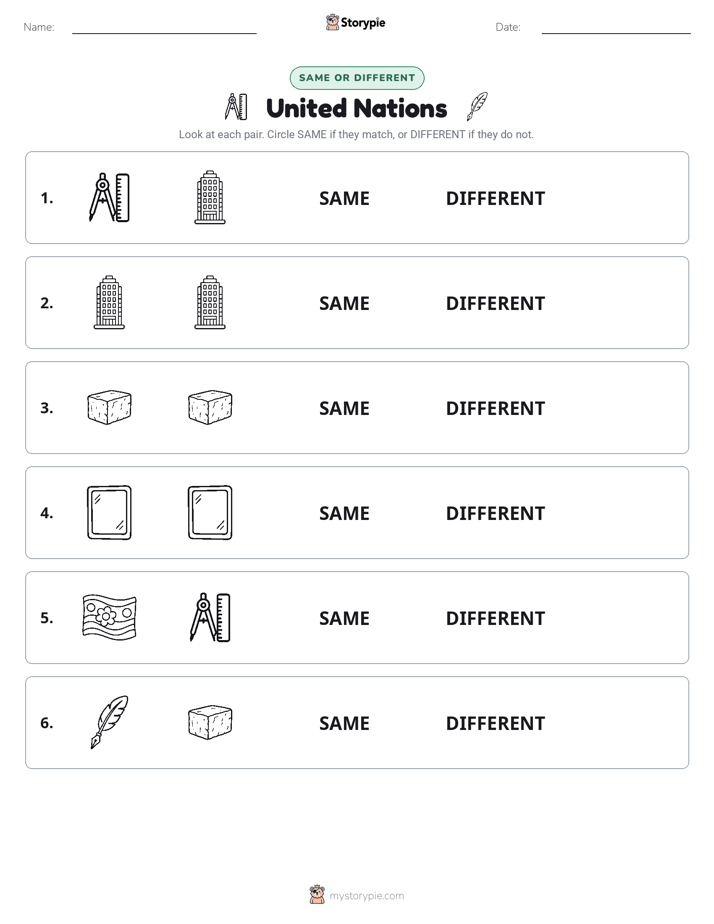The width and height of the screenshot is (714, 924).
Task: Click the flower flag icon in row 5
Action: pyautogui.click(x=109, y=617)
